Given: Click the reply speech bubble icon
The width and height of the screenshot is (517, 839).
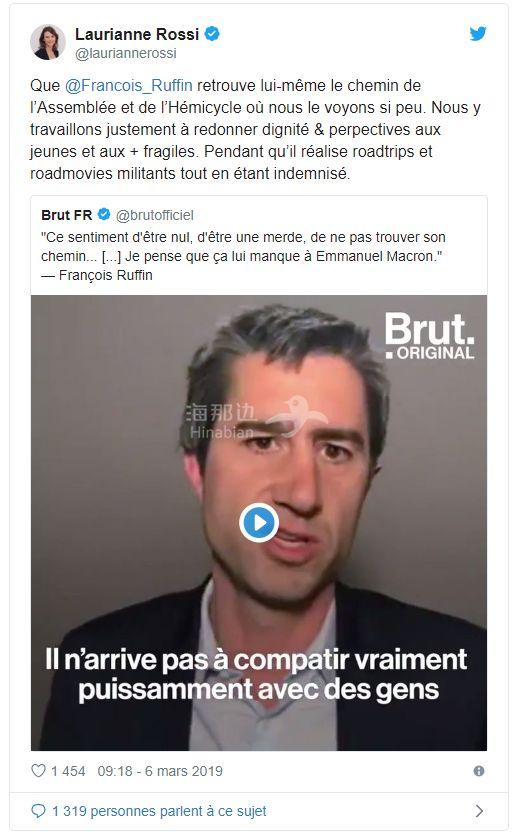Looking at the screenshot, I should tap(39, 811).
